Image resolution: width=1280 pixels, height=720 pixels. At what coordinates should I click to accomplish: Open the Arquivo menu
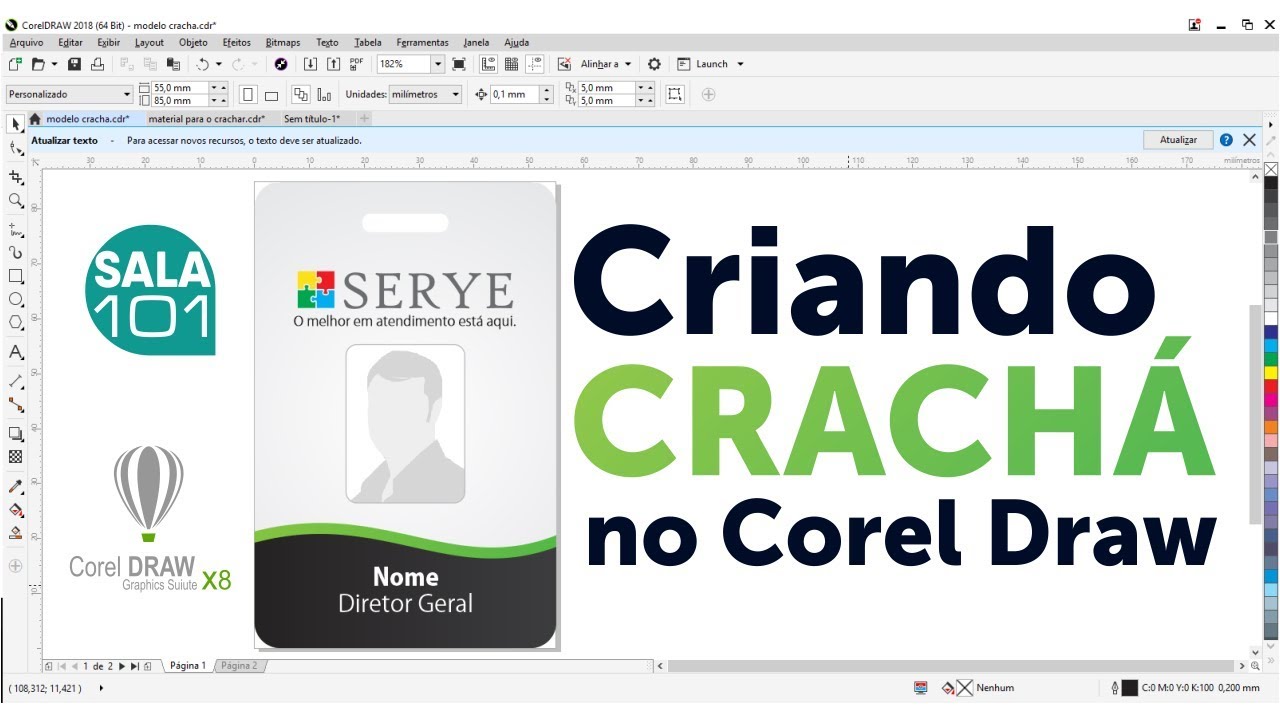click(27, 43)
